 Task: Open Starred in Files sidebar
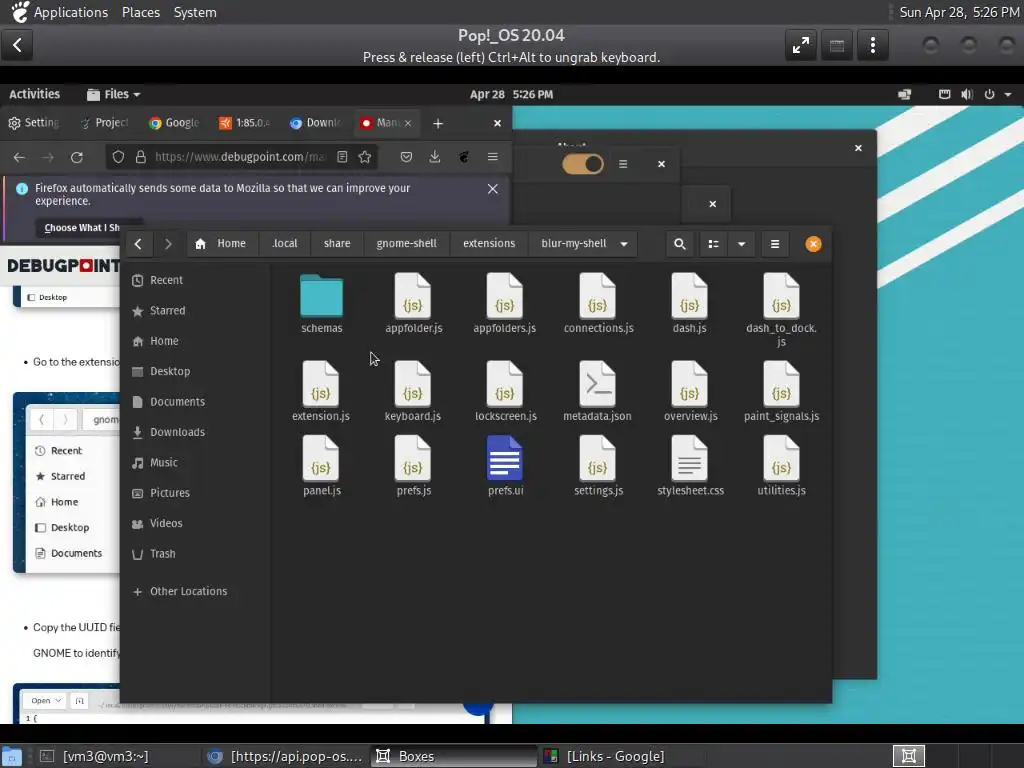pos(195,311)
